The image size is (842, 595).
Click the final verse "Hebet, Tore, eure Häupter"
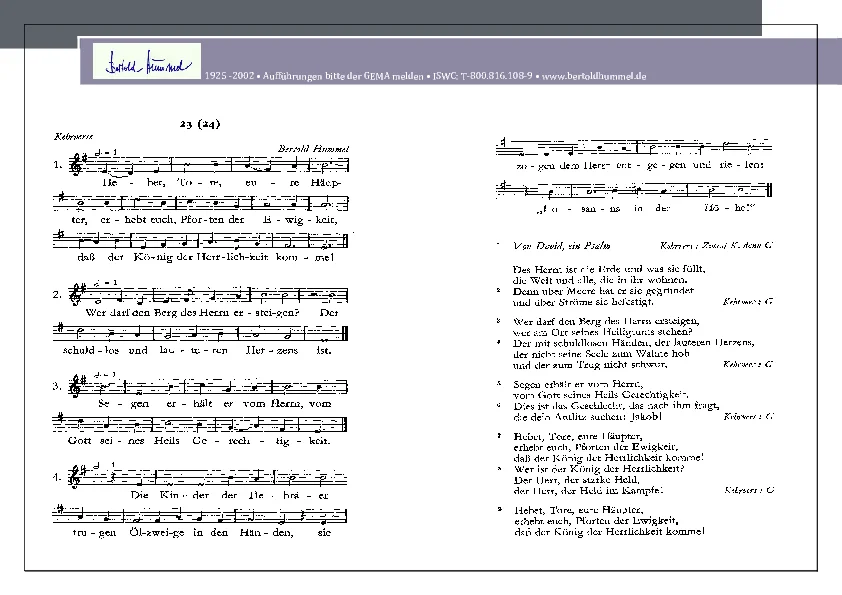(x=609, y=520)
